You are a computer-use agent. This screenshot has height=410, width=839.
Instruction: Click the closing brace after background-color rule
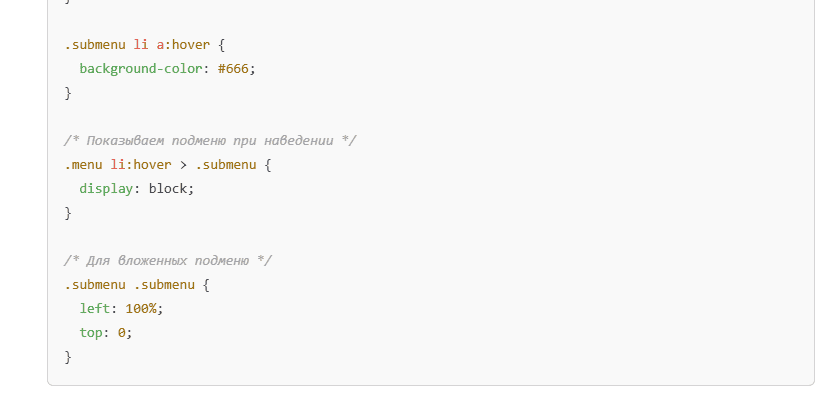coord(68,93)
